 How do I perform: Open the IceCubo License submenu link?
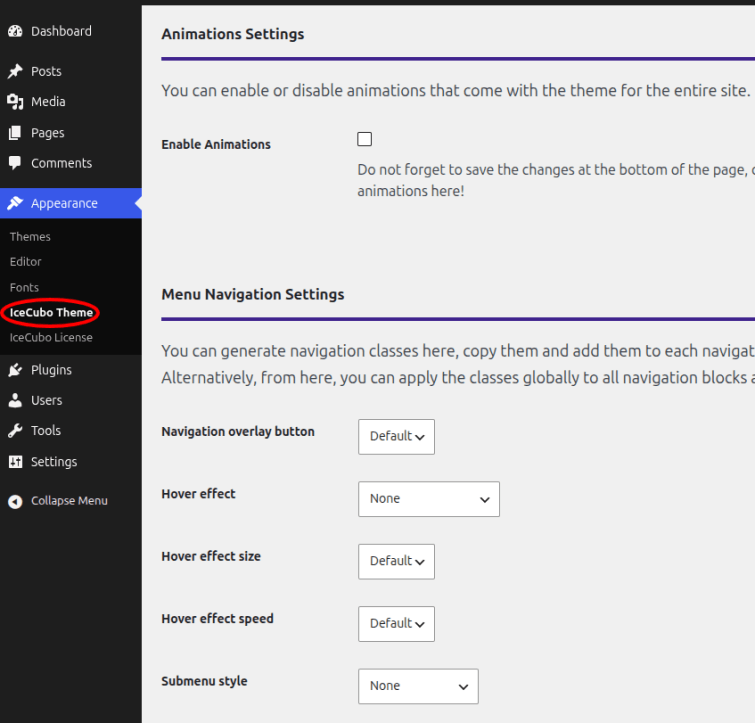(x=51, y=337)
